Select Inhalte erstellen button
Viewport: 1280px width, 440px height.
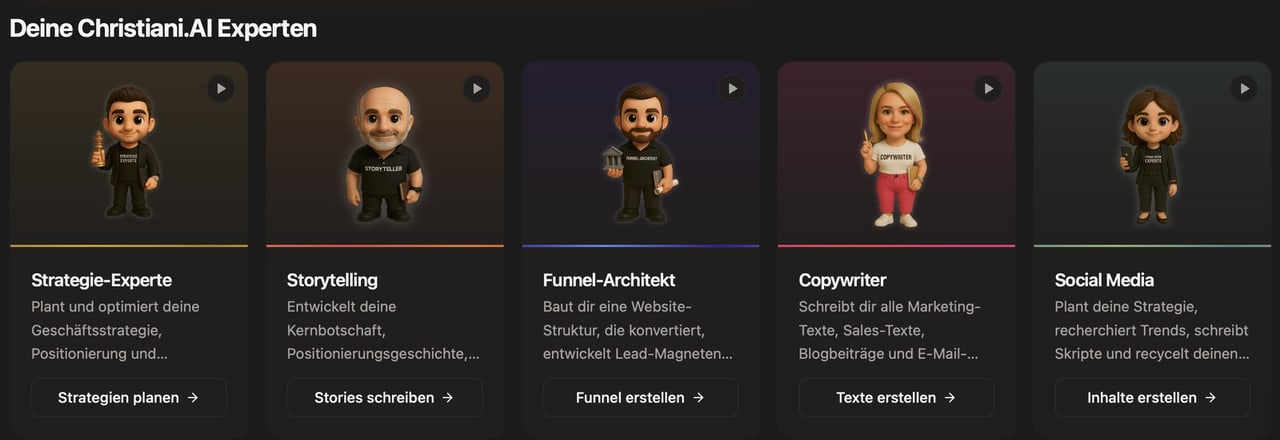1152,397
